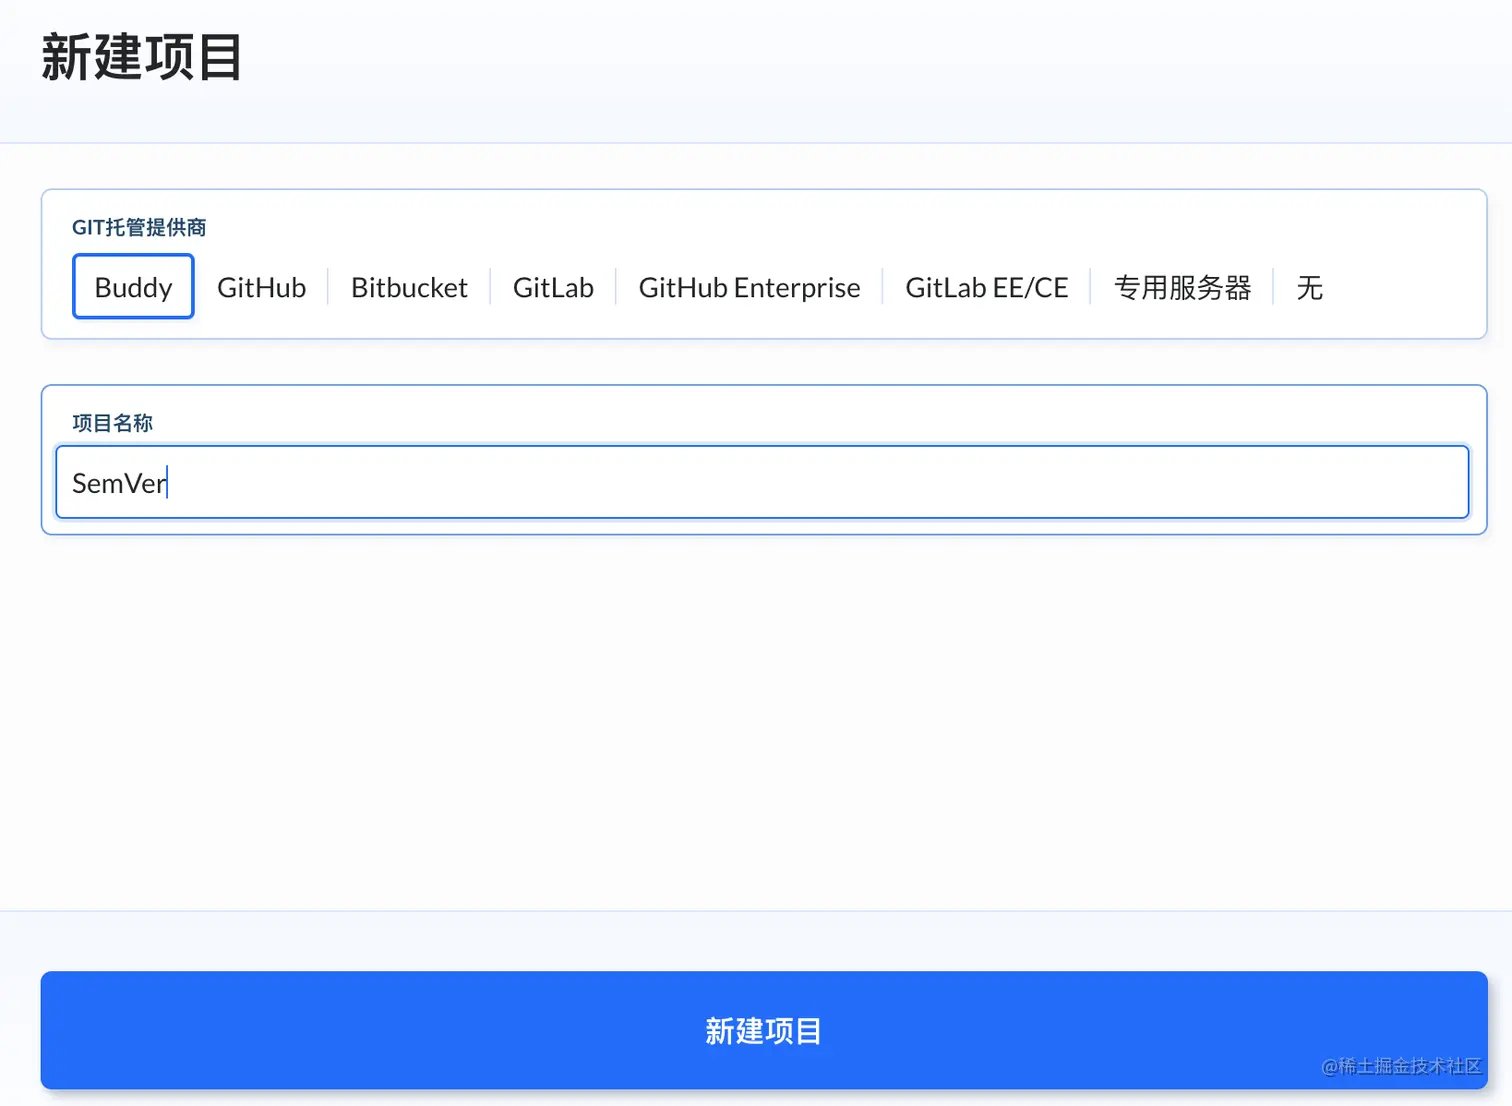This screenshot has height=1106, width=1512.
Task: Click the blue 新建项目 submit button
Action: point(764,1030)
